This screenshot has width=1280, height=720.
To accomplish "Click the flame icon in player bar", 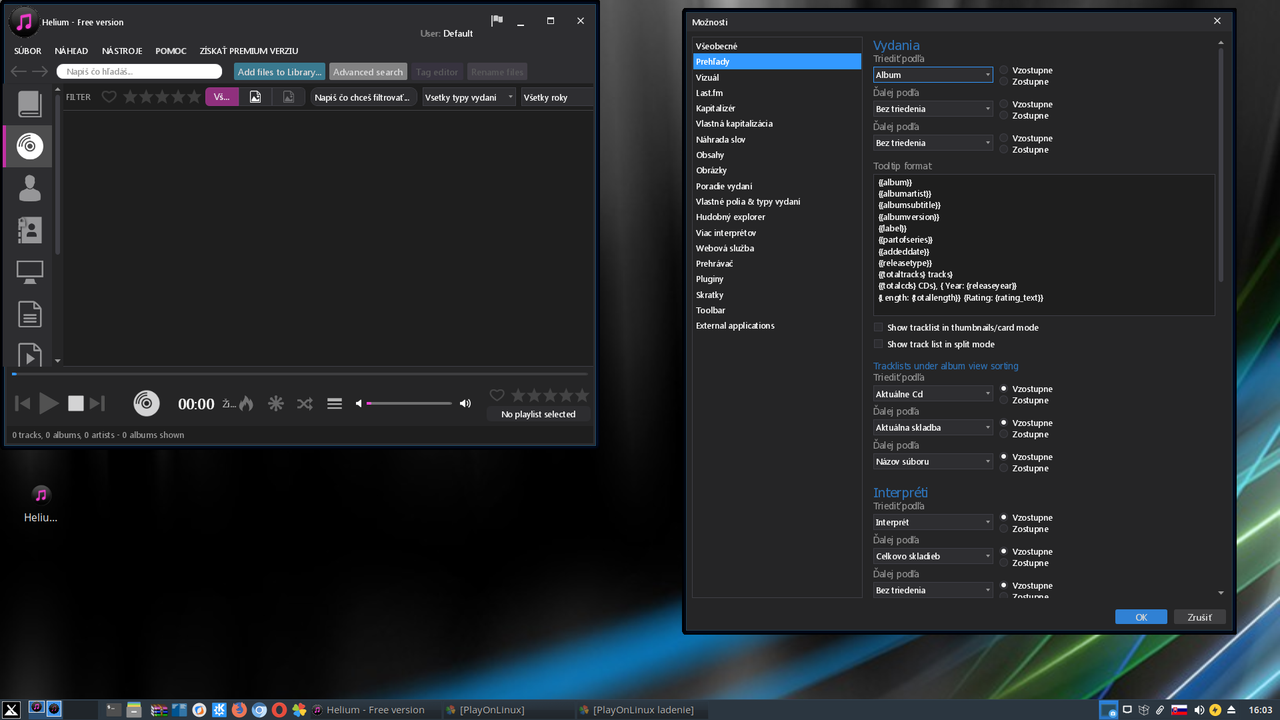I will pos(246,404).
